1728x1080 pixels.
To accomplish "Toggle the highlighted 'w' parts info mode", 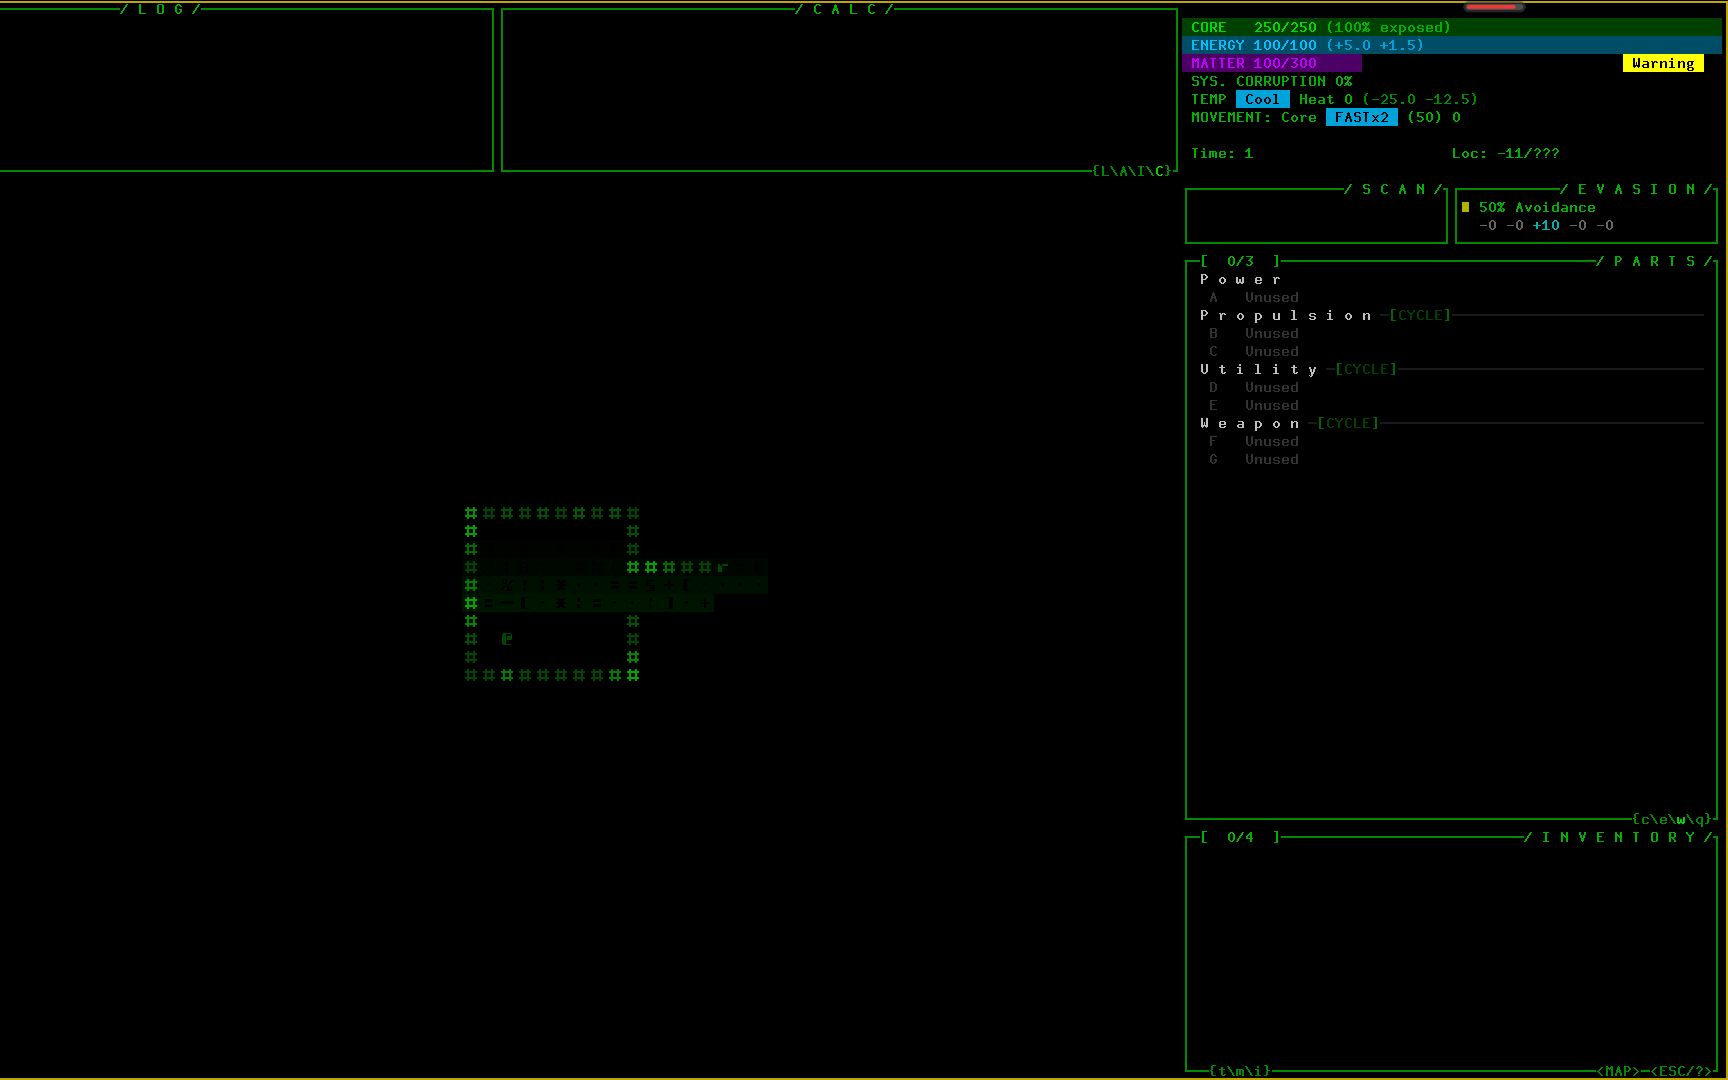I will [1682, 819].
